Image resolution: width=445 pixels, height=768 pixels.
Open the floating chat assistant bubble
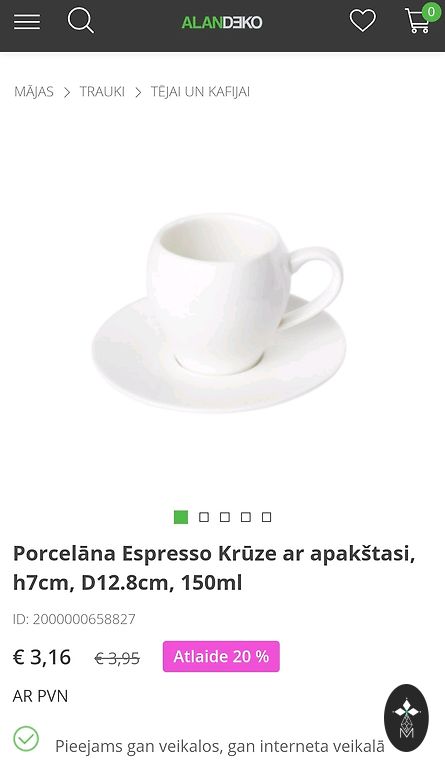406,718
